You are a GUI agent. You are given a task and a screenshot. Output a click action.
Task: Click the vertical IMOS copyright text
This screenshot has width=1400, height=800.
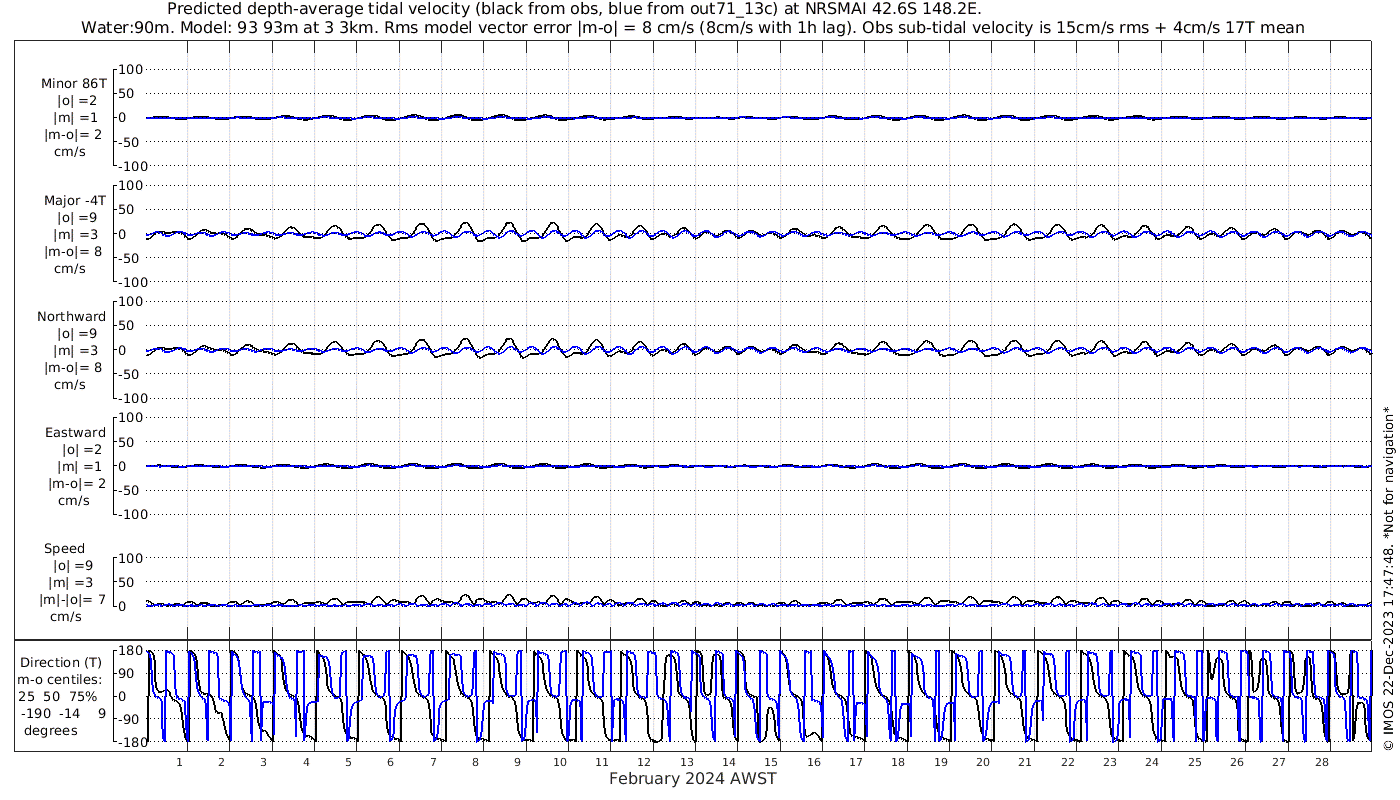[1387, 578]
